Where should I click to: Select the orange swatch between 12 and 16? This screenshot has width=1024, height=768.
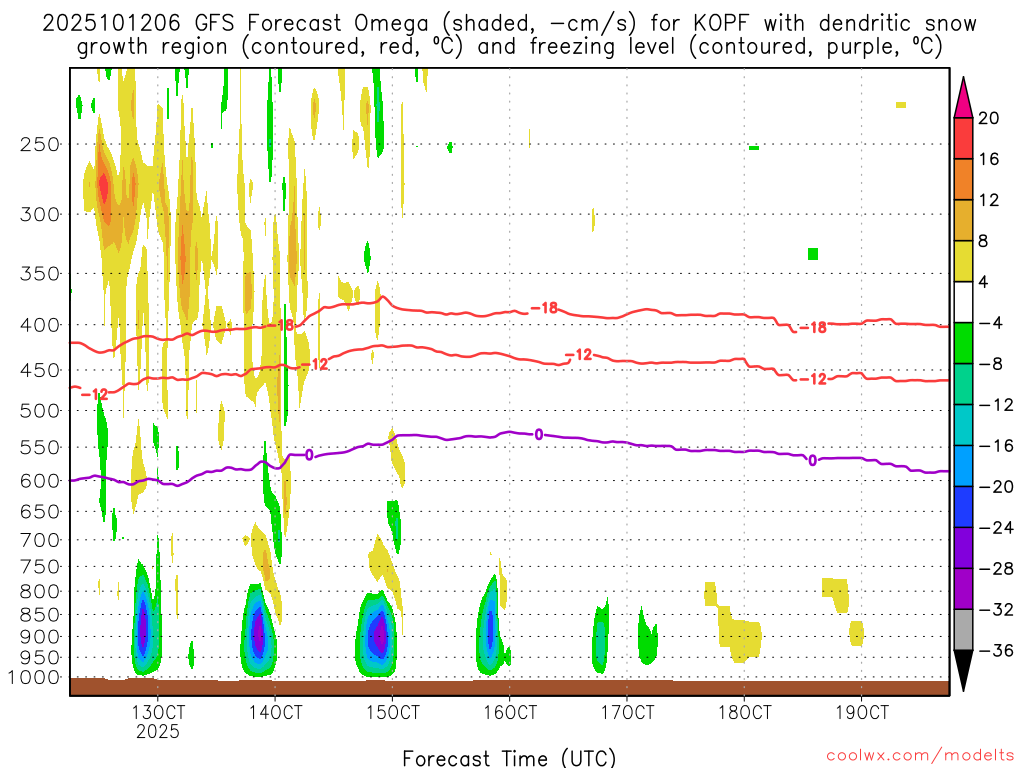(x=964, y=179)
